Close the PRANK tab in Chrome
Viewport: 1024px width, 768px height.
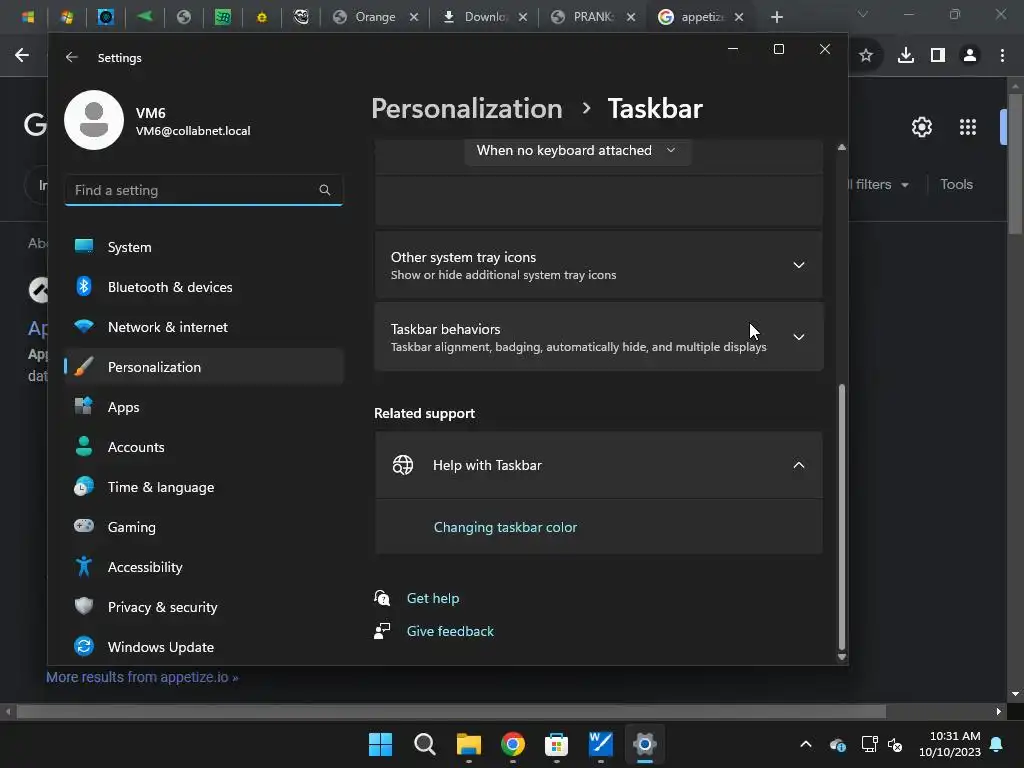click(631, 17)
